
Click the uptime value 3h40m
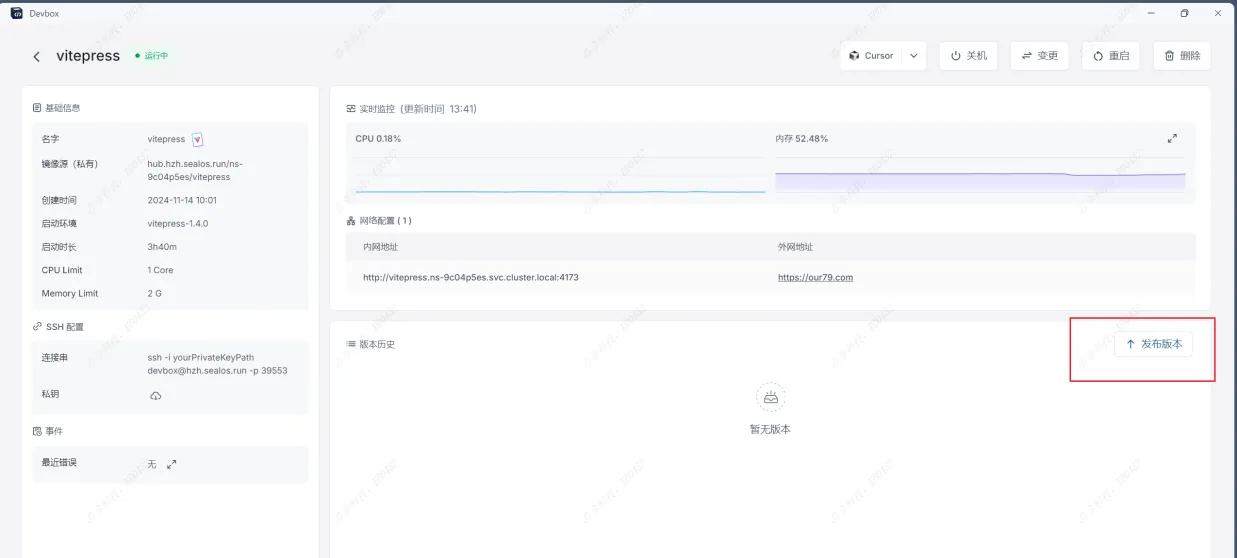pos(162,247)
